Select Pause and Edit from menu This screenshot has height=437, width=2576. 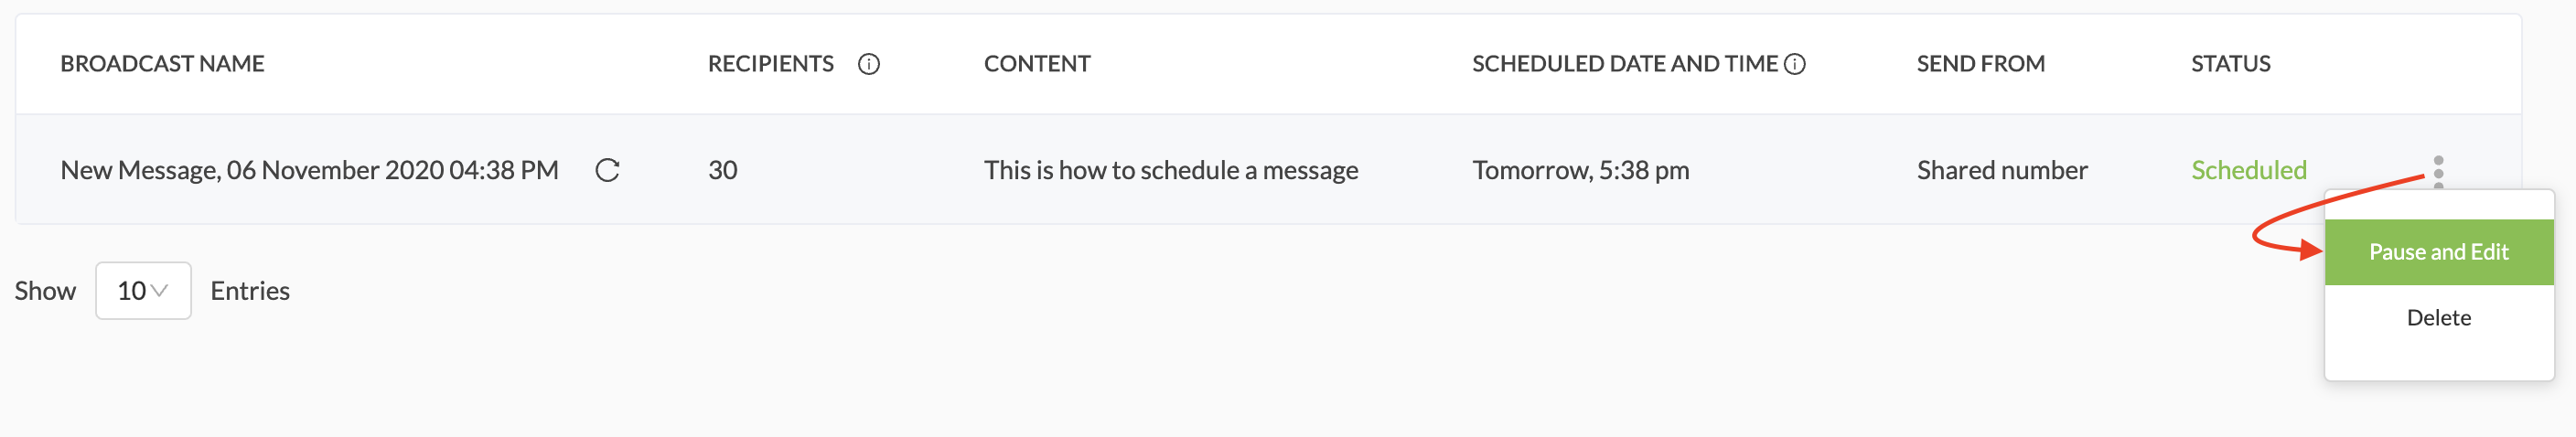(x=2438, y=252)
